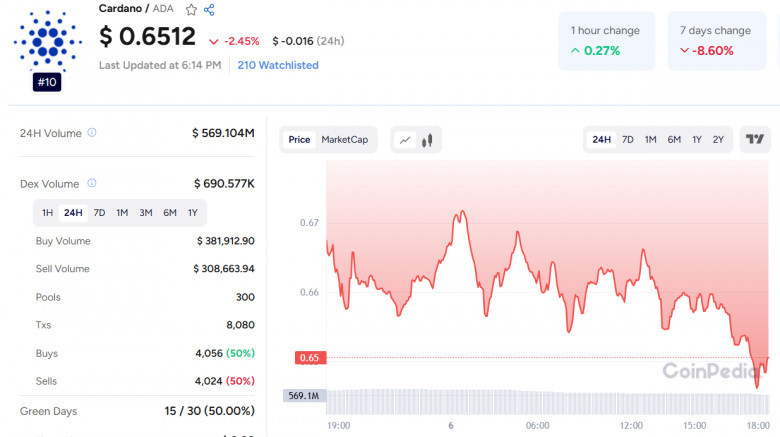Click the Cardano / ADA title

(136, 9)
